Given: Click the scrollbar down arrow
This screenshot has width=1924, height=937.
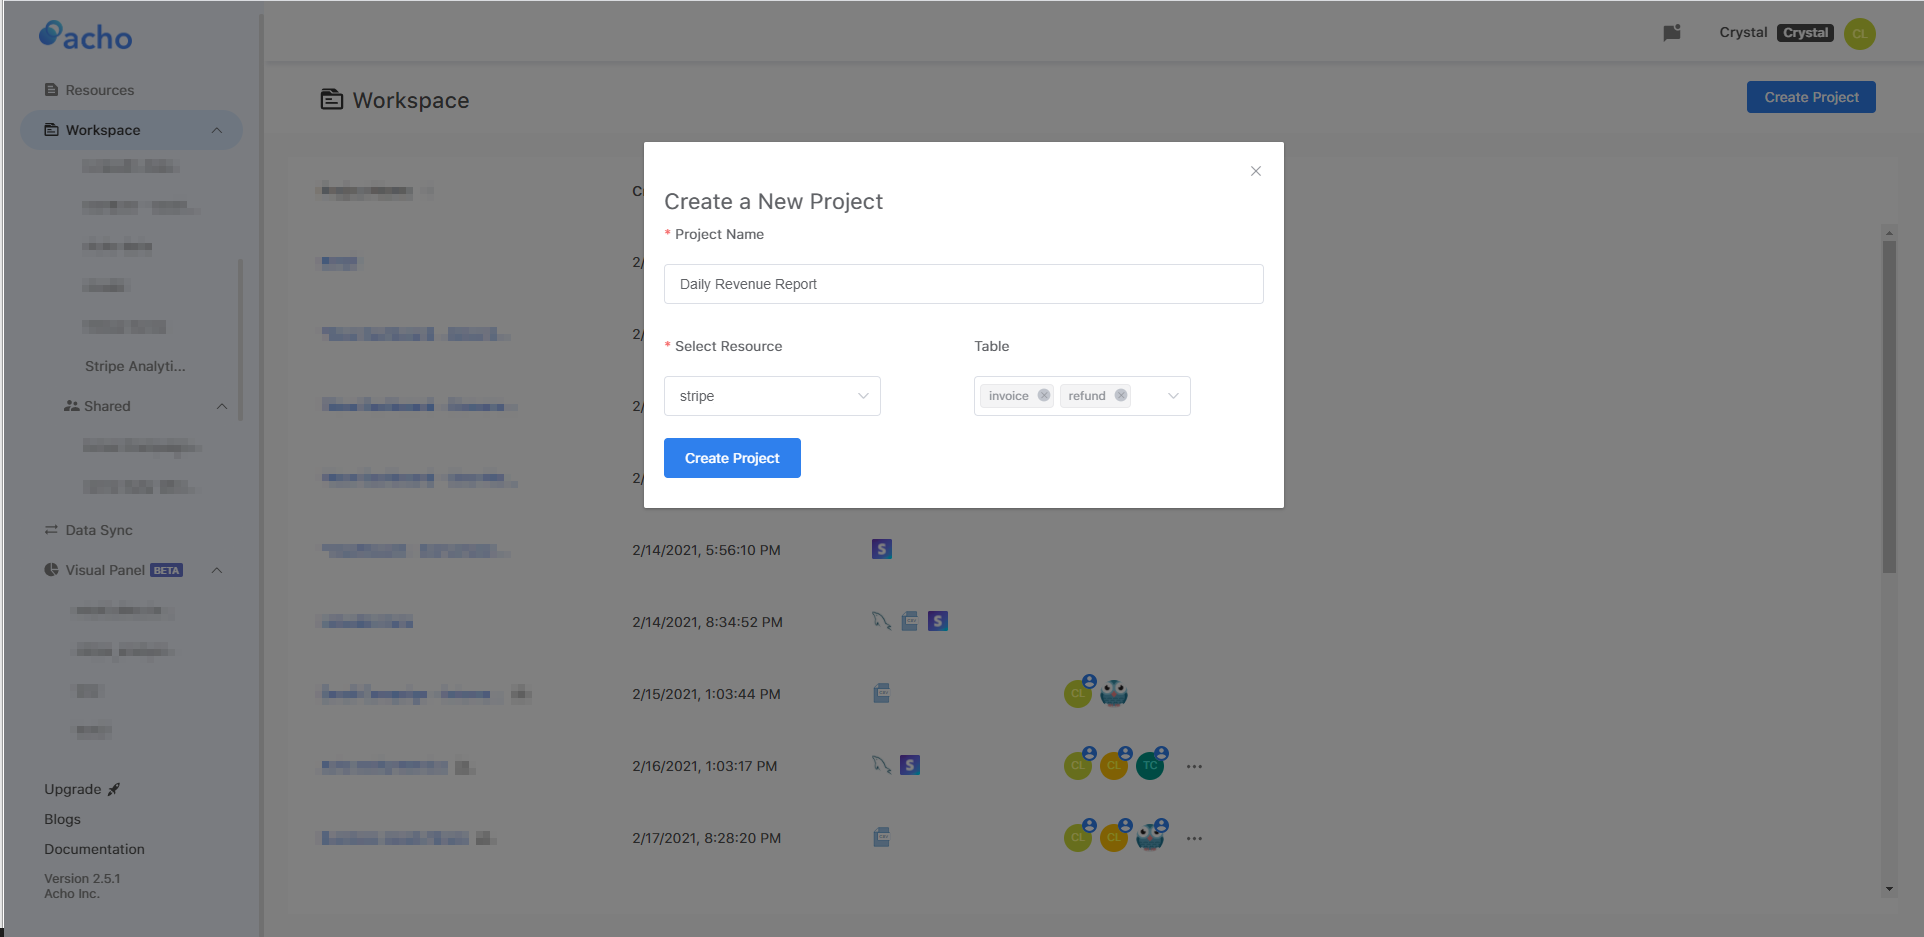Looking at the screenshot, I should 1889,889.
